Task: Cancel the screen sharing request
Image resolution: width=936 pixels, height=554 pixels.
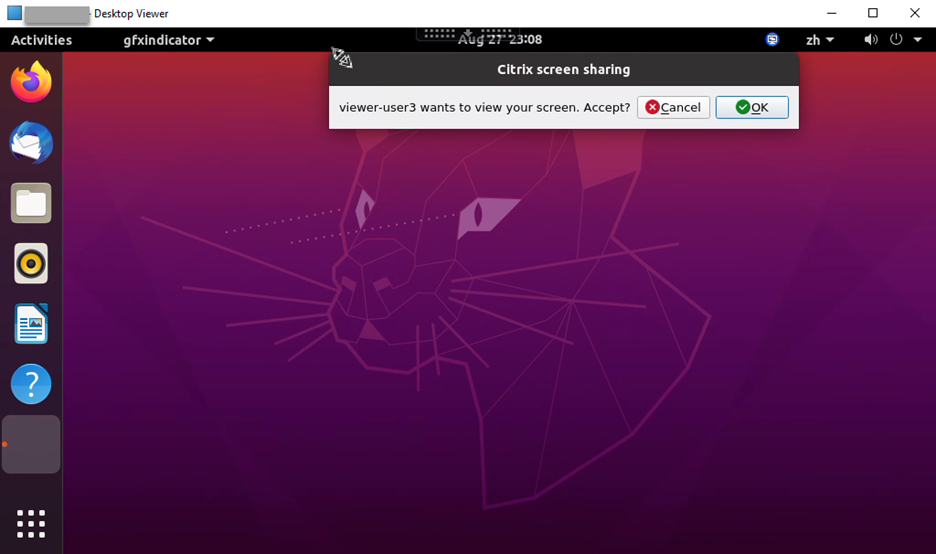Action: click(x=673, y=107)
